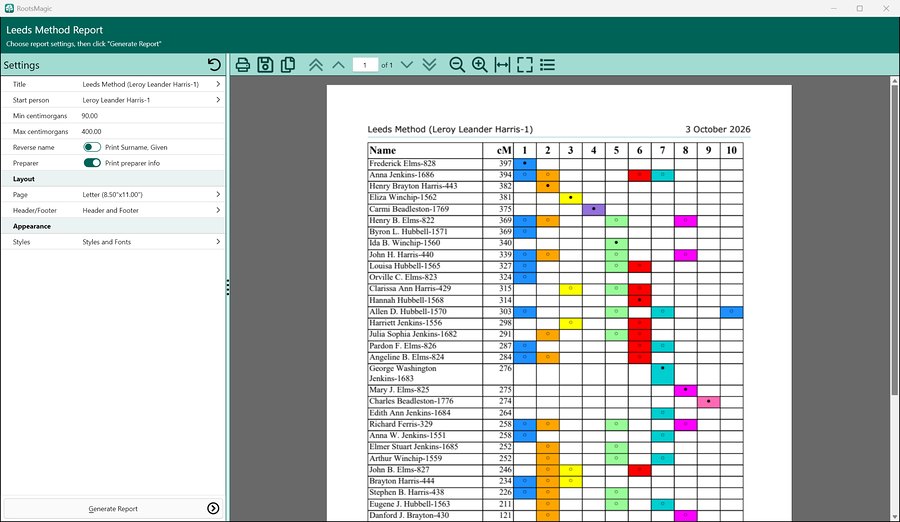This screenshot has height=522, width=900.
Task: Zoom in with the plus magnifier
Action: coord(479,65)
